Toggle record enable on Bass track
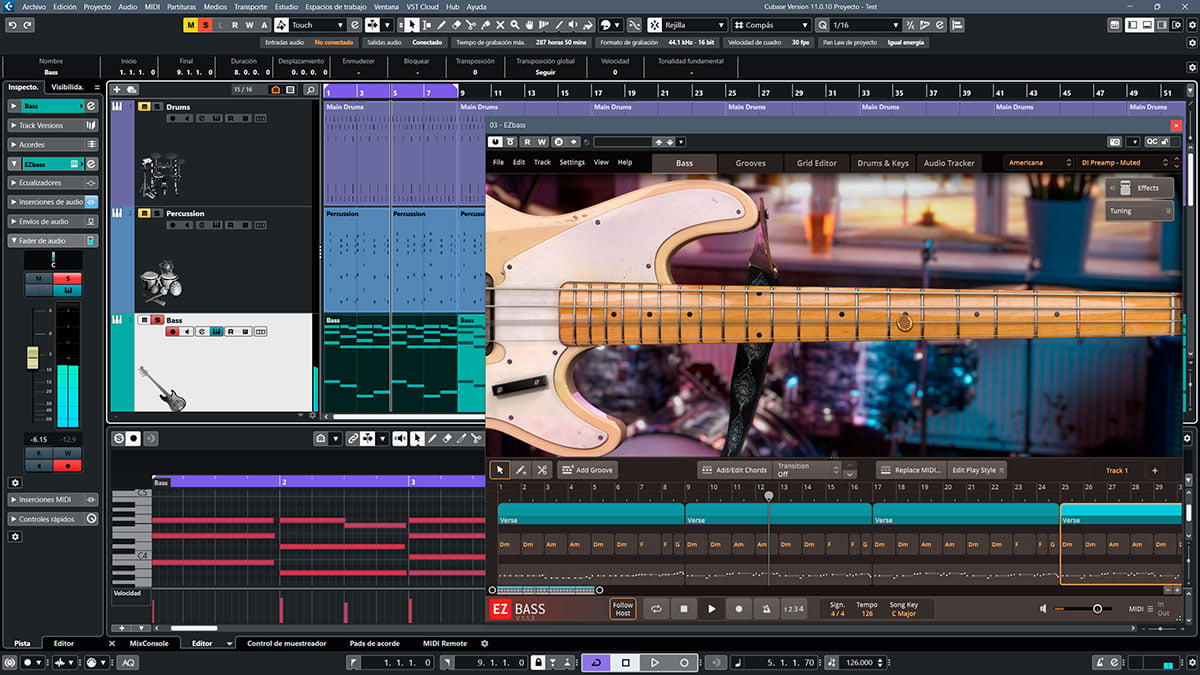Viewport: 1200px width, 675px height. (171, 331)
